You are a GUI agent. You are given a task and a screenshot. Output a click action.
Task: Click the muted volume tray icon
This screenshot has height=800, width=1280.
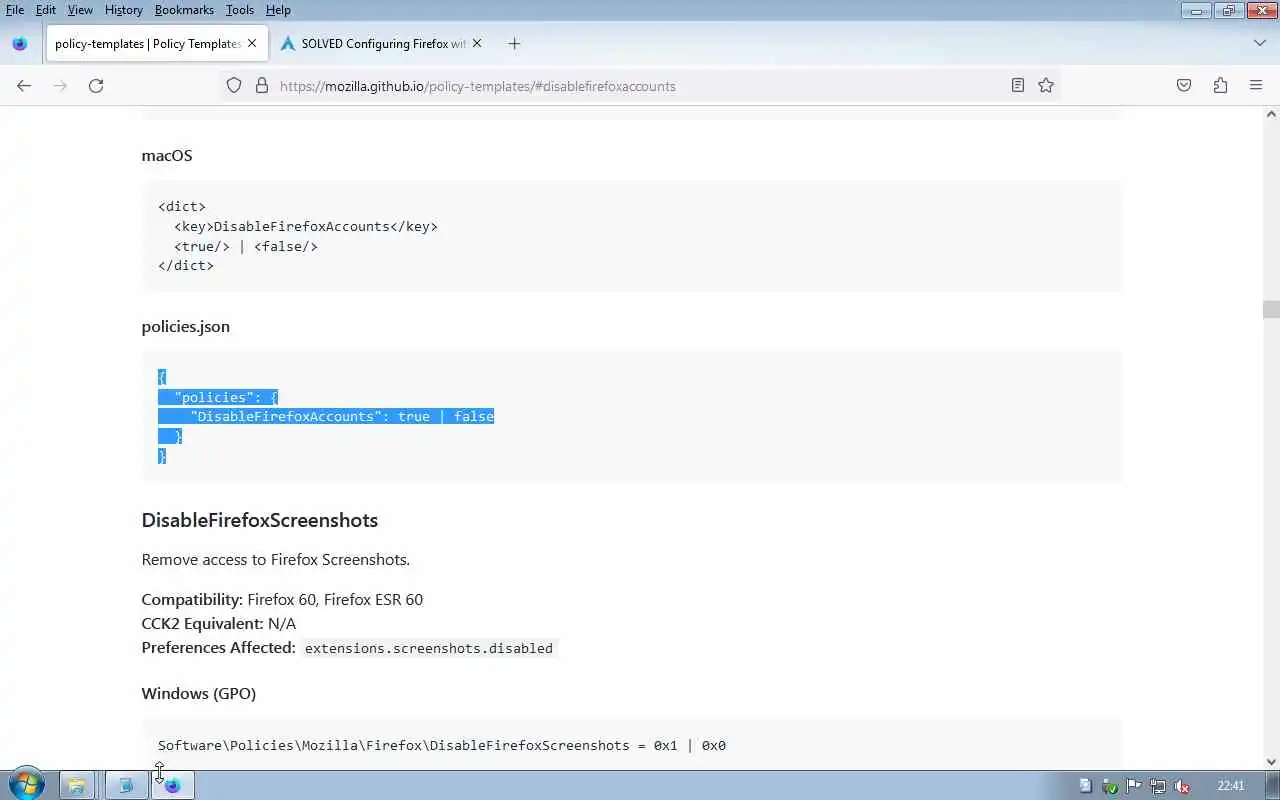click(1182, 786)
